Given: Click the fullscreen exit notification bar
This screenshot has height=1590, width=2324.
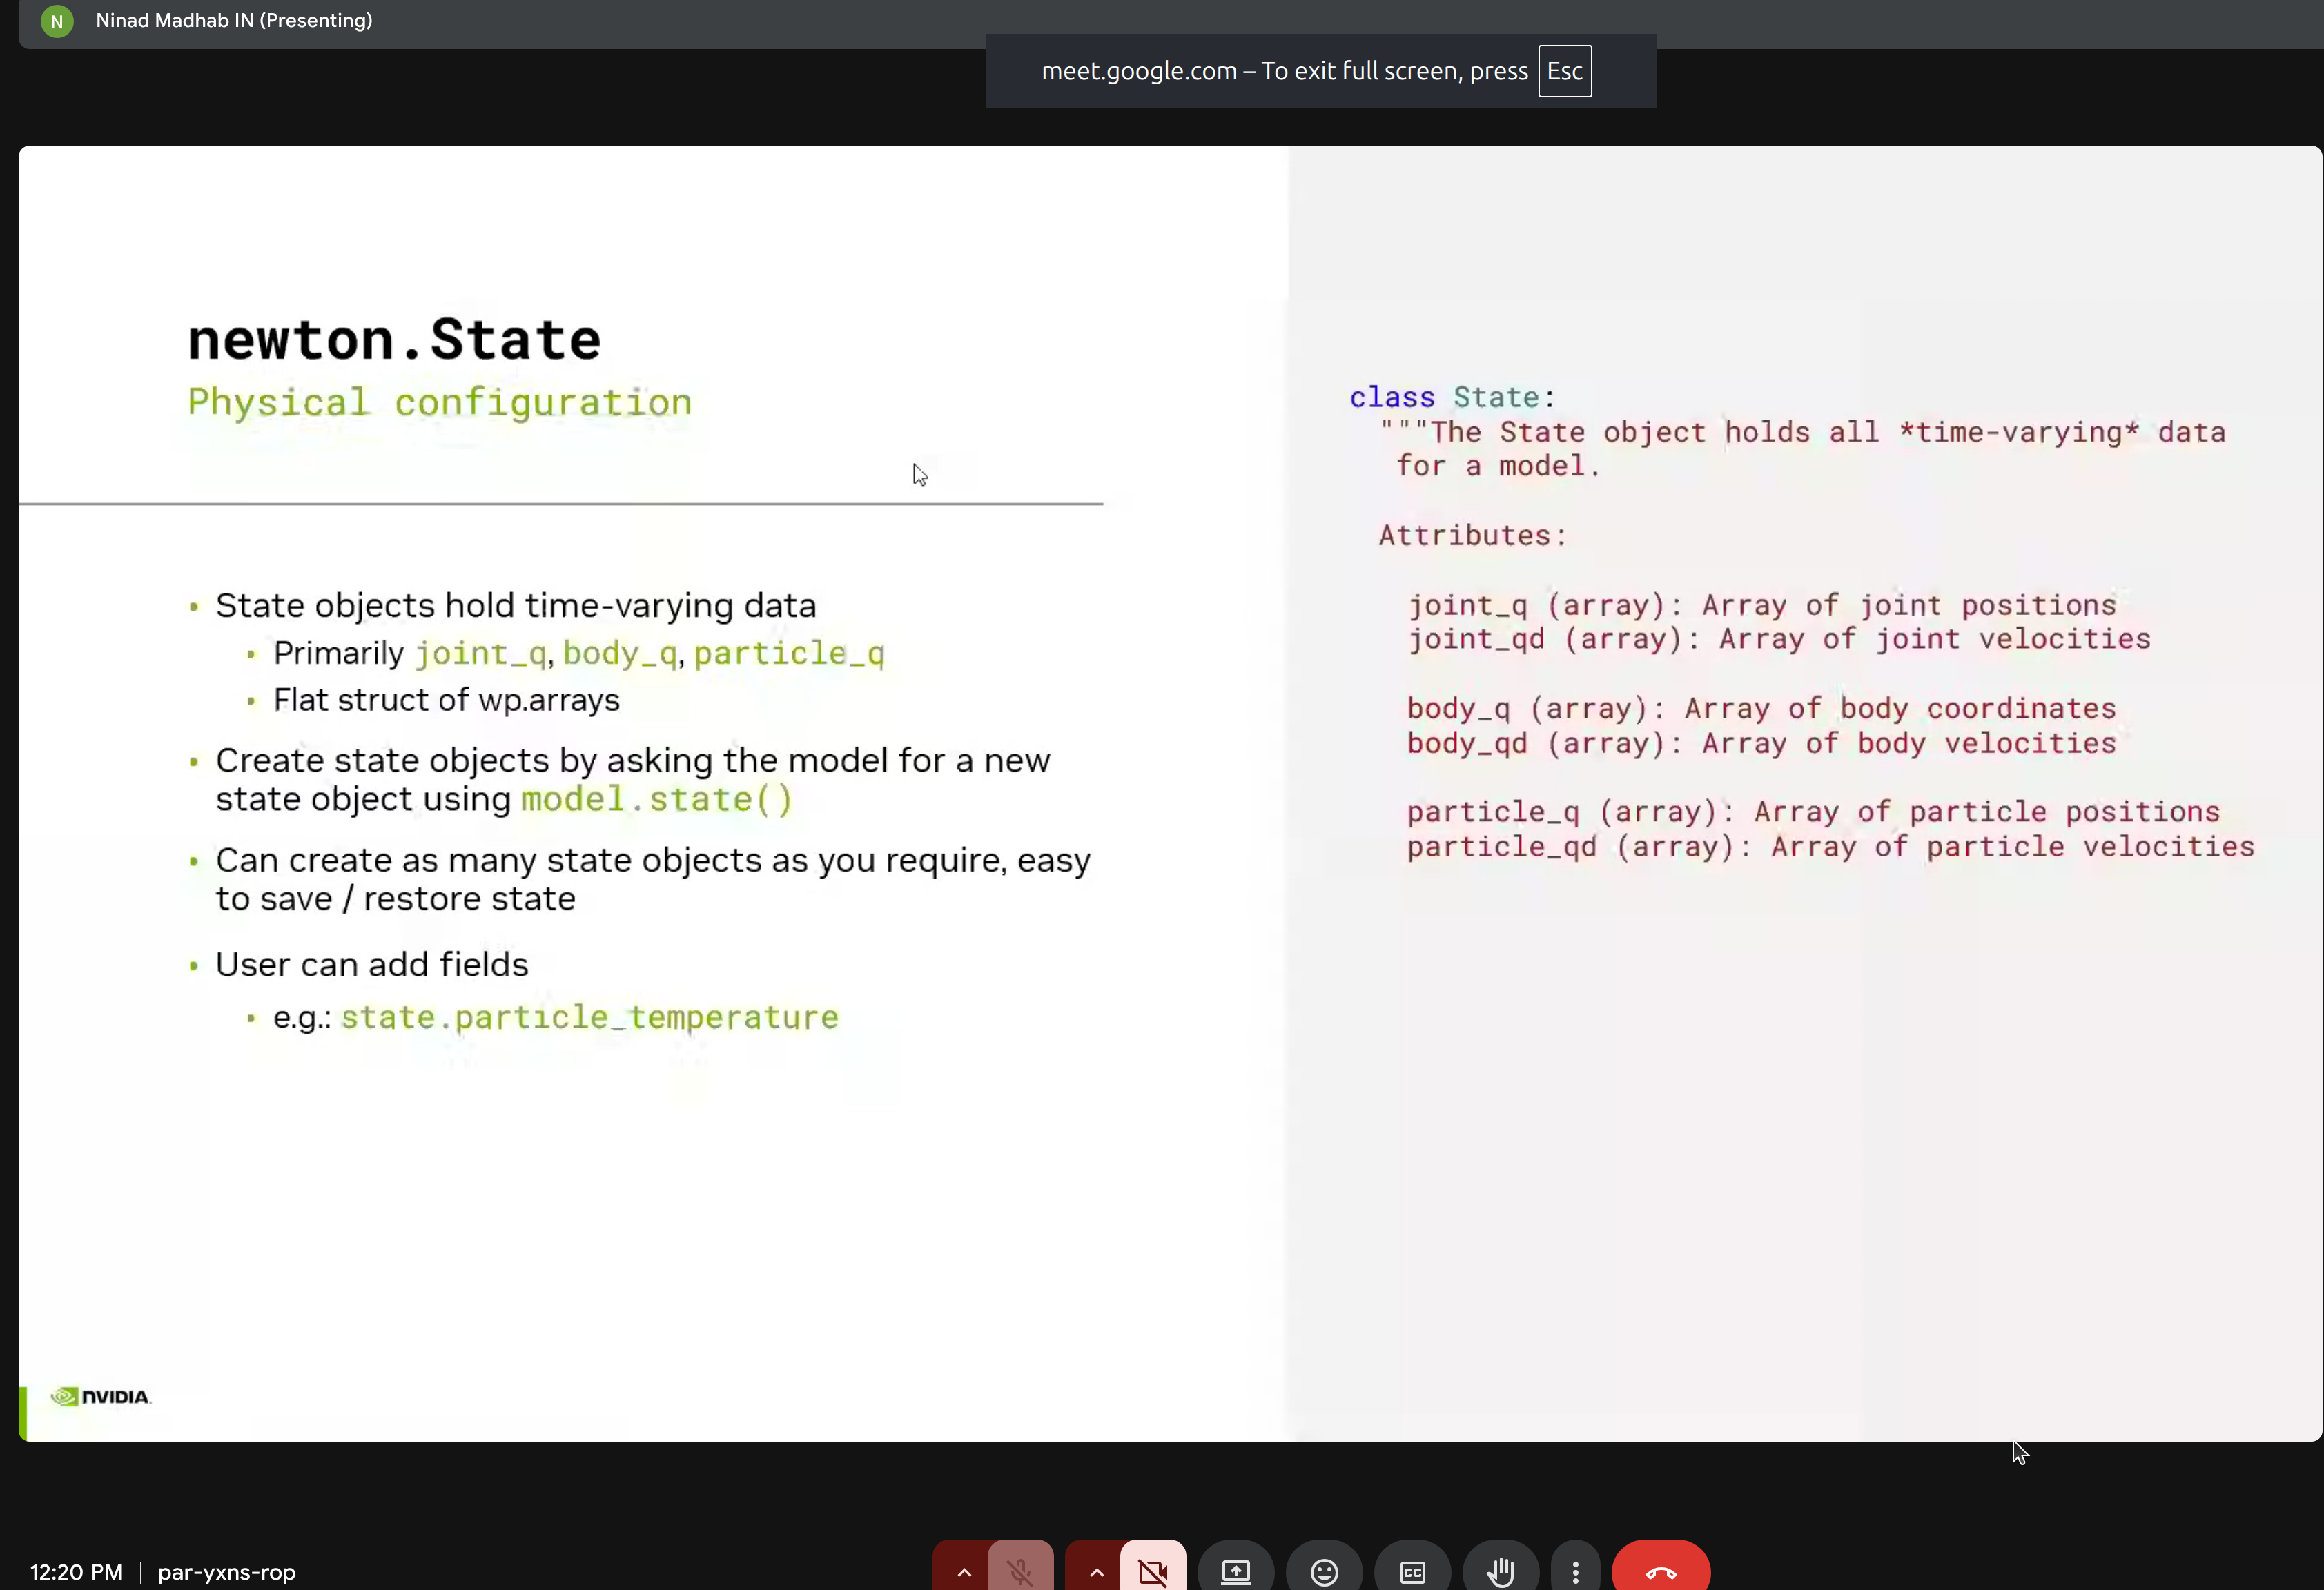Looking at the screenshot, I should 1320,70.
